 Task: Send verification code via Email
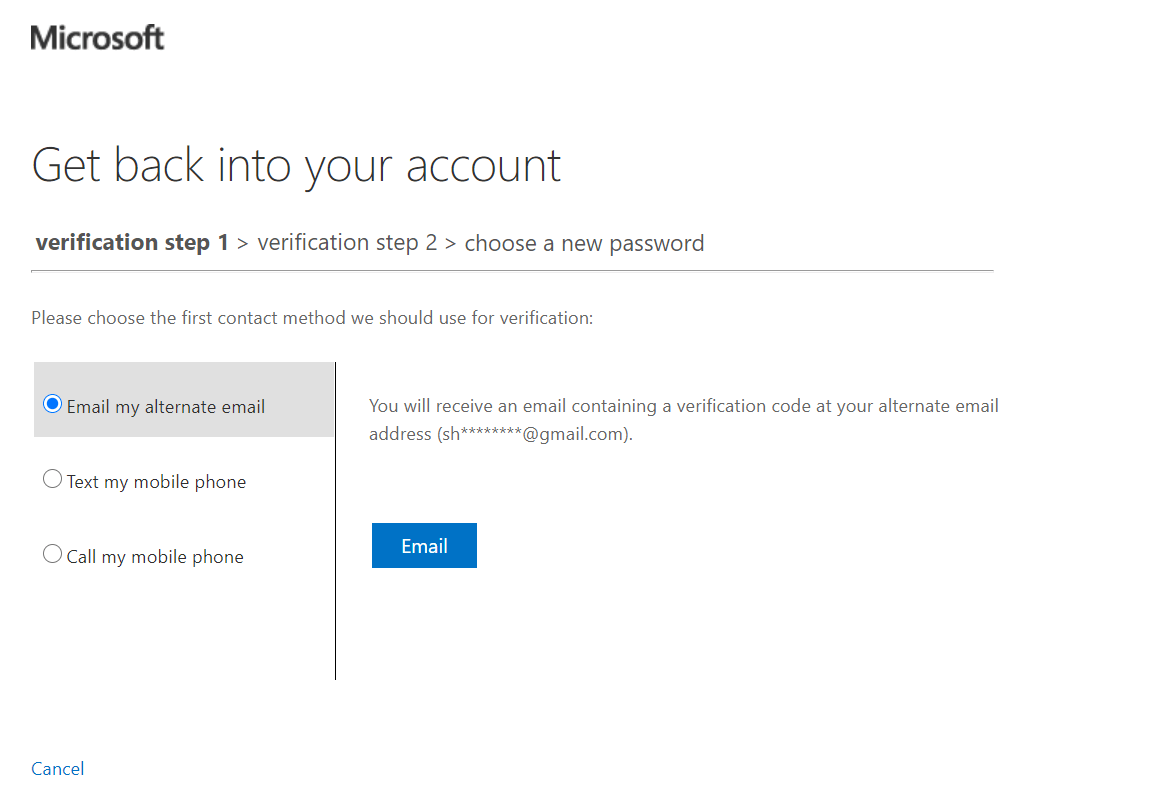(424, 545)
